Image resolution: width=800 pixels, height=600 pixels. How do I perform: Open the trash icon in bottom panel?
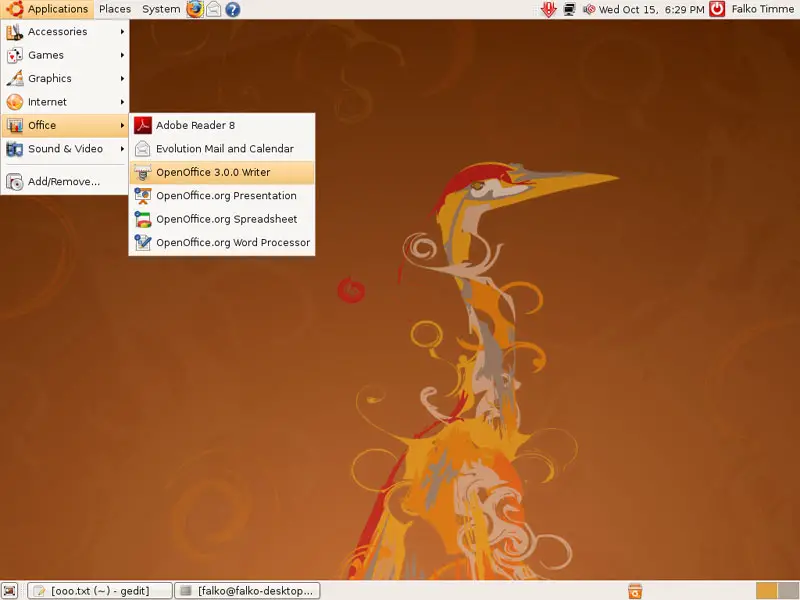[x=635, y=591]
